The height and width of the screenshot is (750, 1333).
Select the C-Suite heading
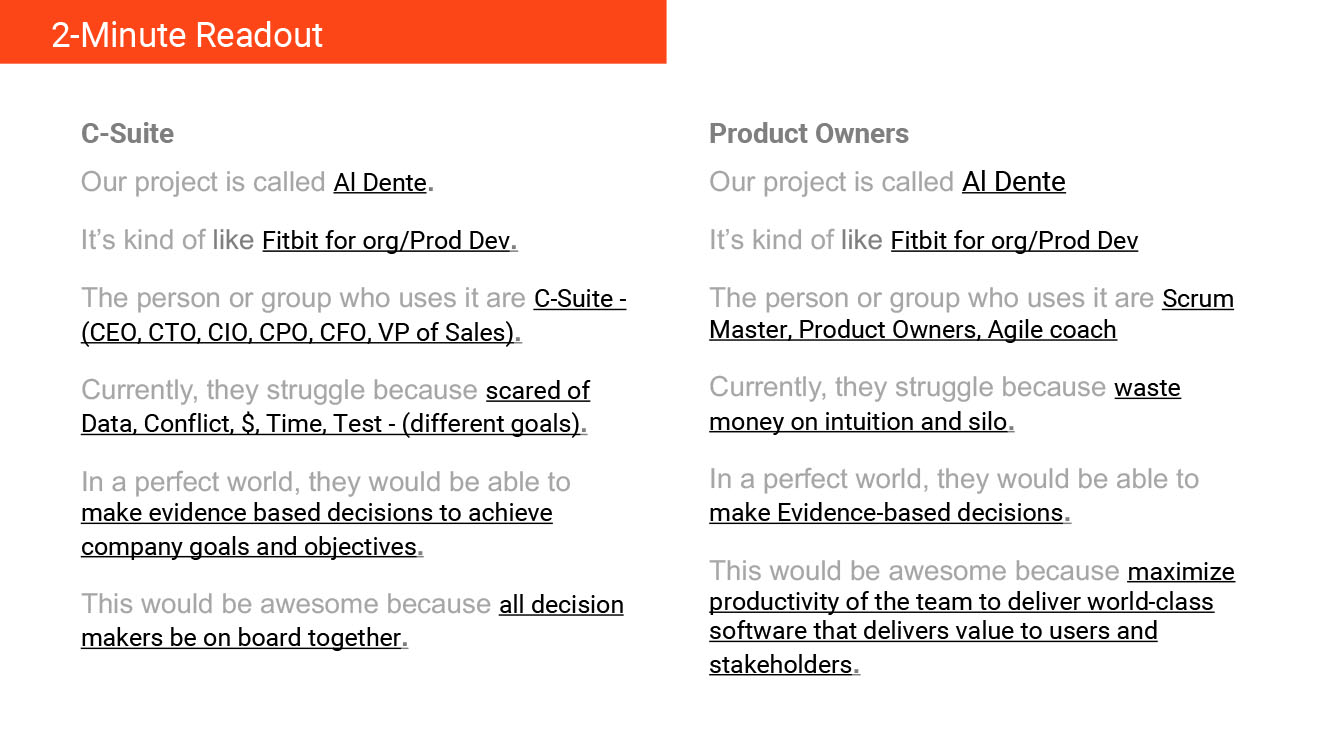click(127, 134)
